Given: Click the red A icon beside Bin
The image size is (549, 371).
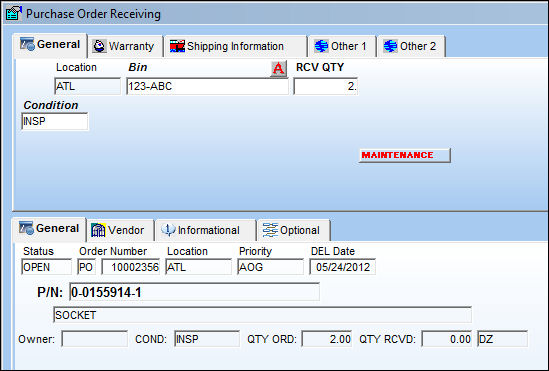Looking at the screenshot, I should [278, 68].
